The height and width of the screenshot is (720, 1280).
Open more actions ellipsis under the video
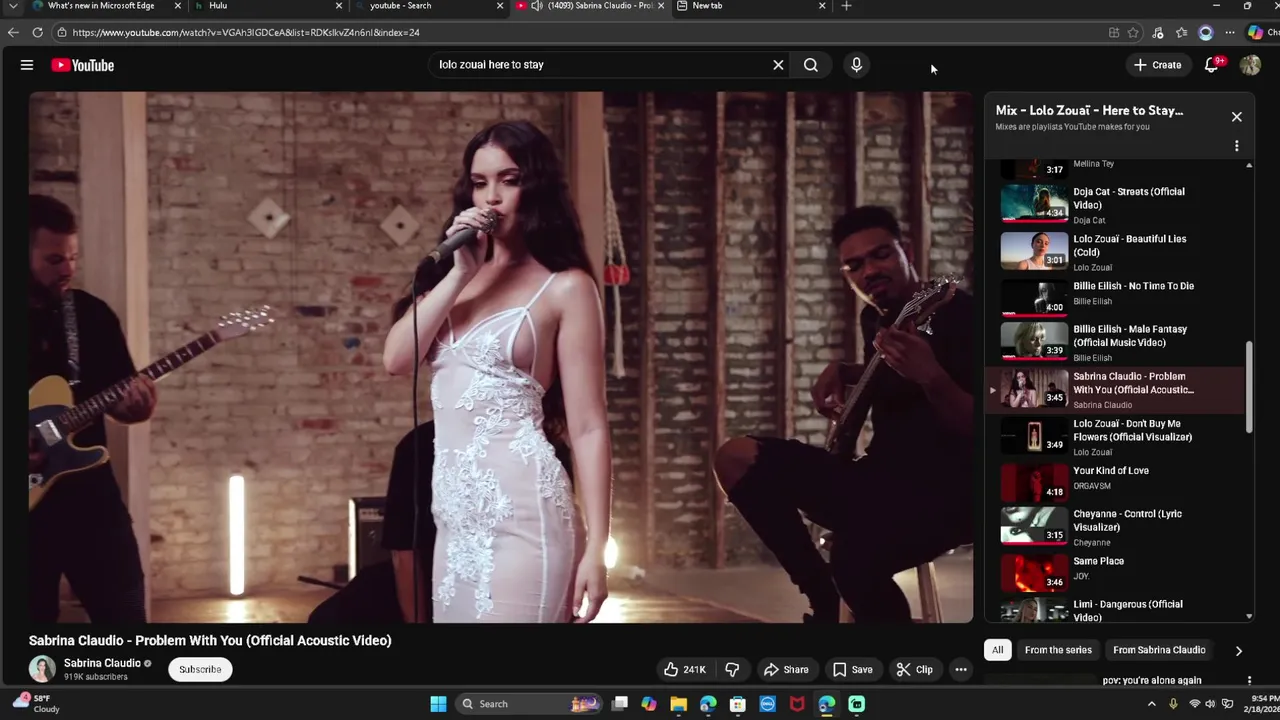pos(961,670)
